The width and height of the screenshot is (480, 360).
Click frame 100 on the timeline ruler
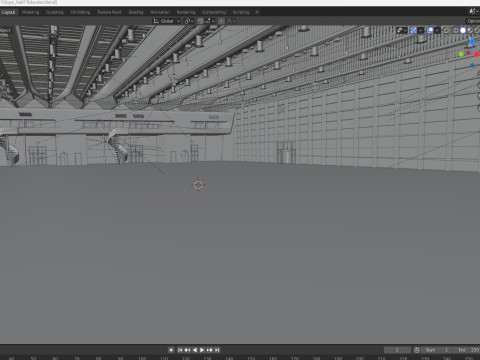coord(142,358)
